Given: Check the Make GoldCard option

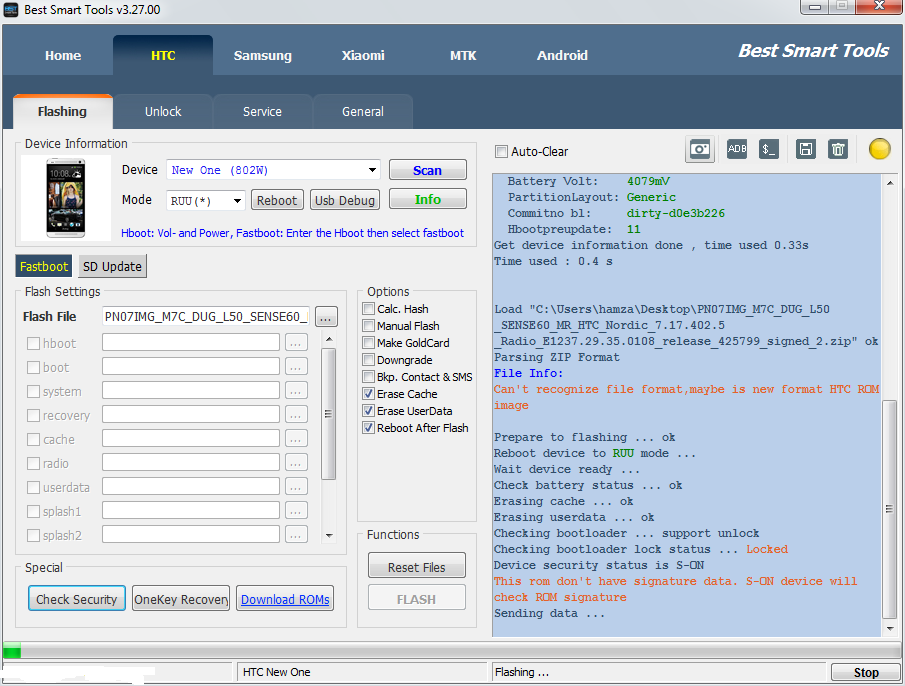Looking at the screenshot, I should pyautogui.click(x=368, y=343).
